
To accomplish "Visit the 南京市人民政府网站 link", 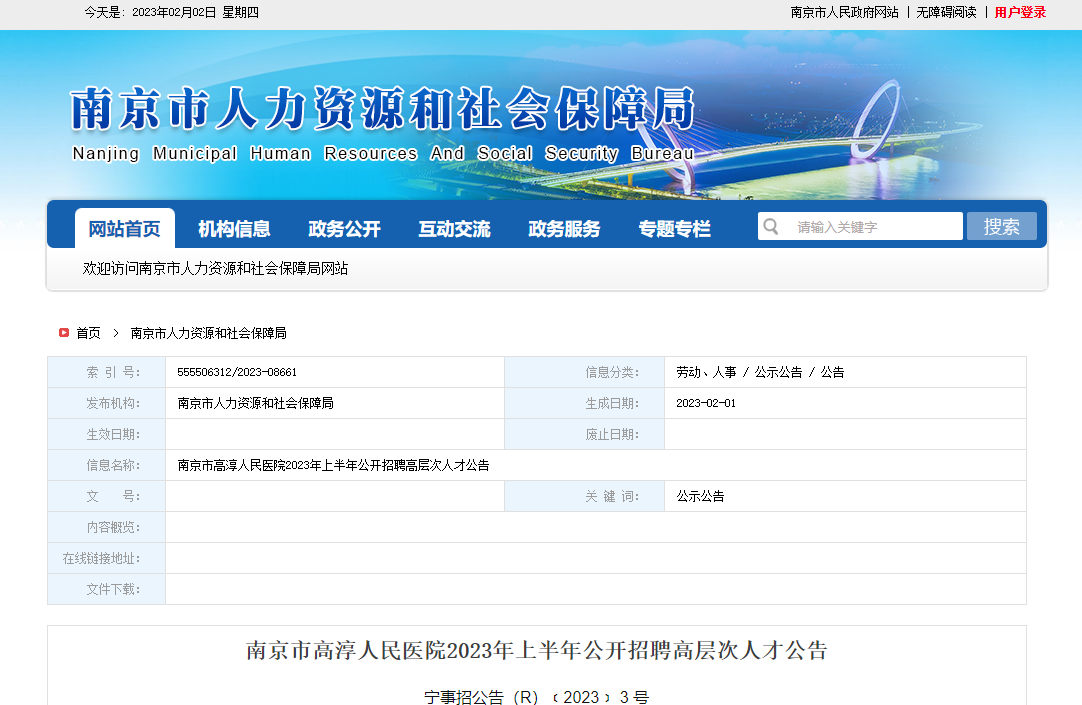I will coord(844,12).
